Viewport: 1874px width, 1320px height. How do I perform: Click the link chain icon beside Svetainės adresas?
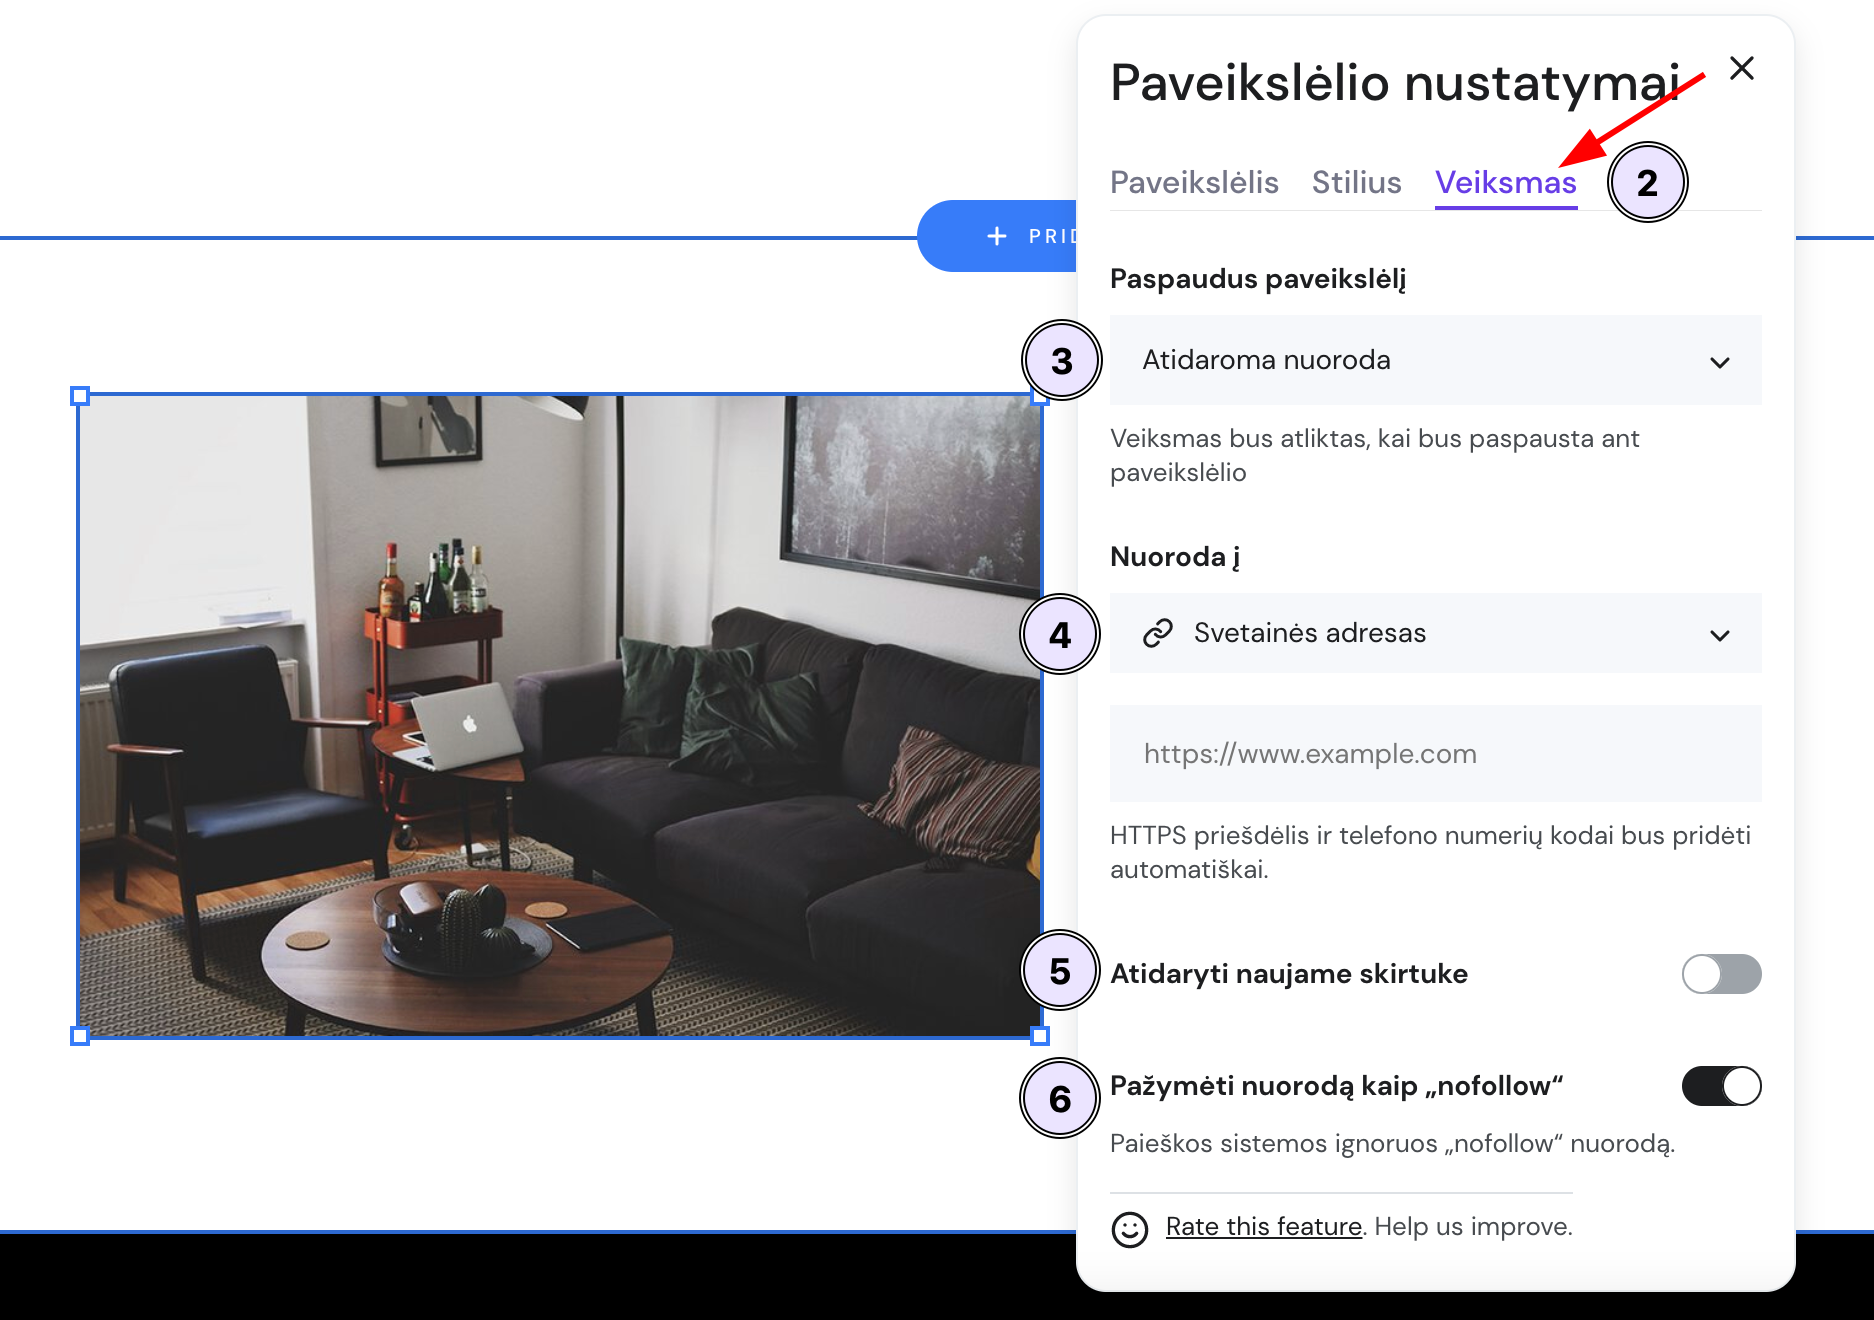(x=1158, y=633)
